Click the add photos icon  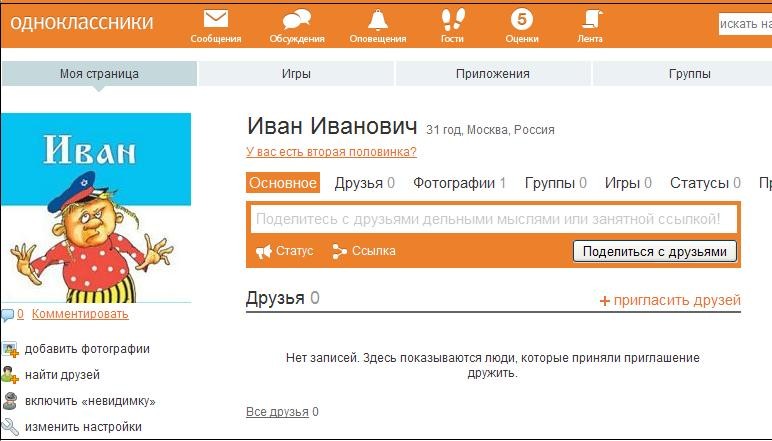tap(10, 349)
